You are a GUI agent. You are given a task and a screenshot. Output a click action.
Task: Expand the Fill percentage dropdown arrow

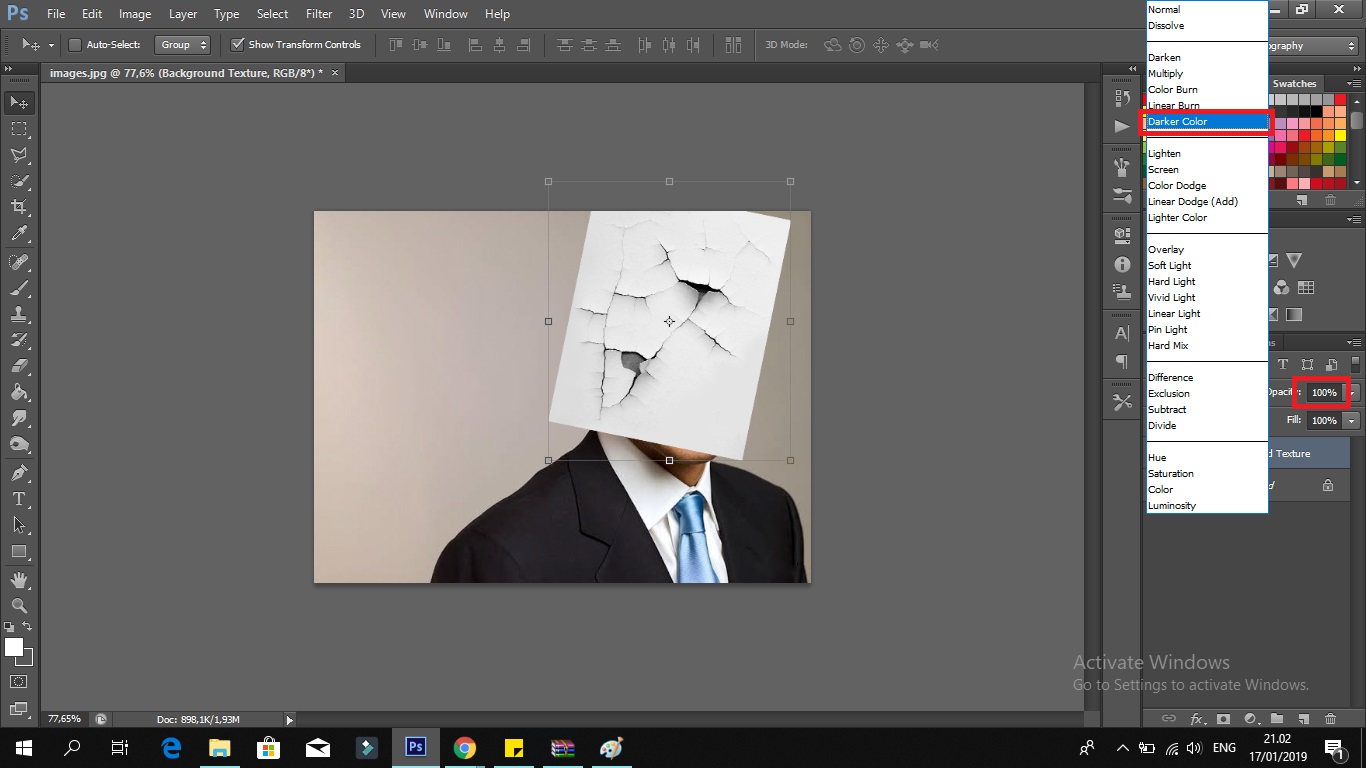click(x=1352, y=421)
